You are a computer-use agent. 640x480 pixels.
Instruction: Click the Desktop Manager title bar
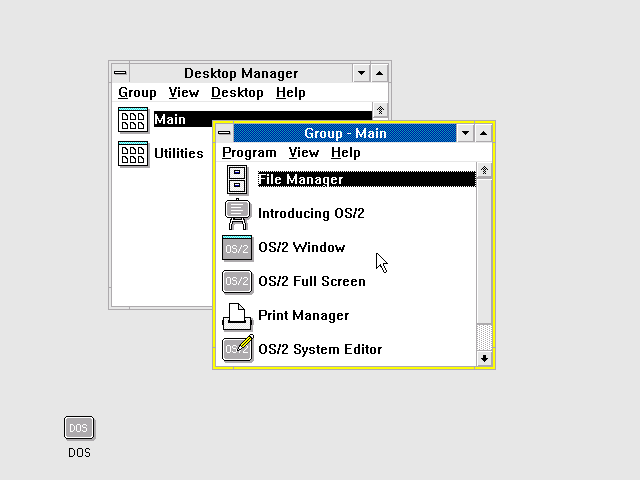(241, 73)
